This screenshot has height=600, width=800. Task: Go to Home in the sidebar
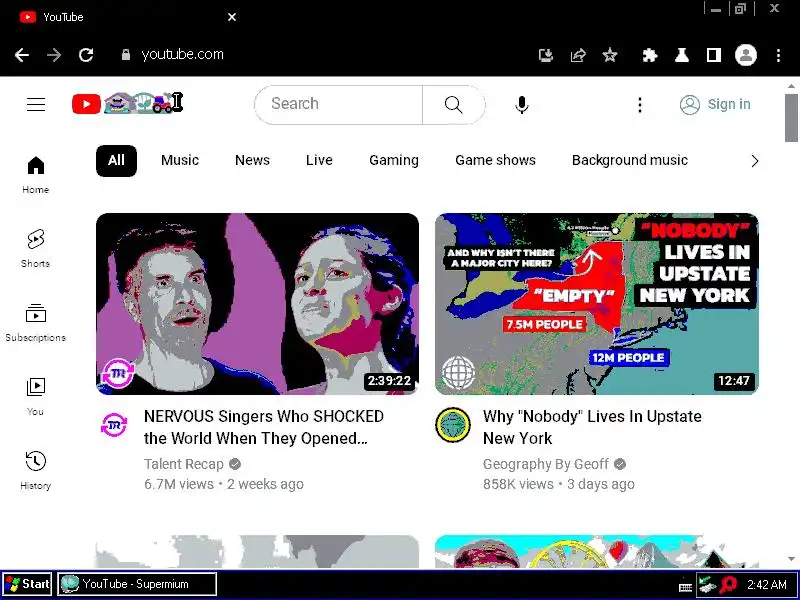coord(36,175)
